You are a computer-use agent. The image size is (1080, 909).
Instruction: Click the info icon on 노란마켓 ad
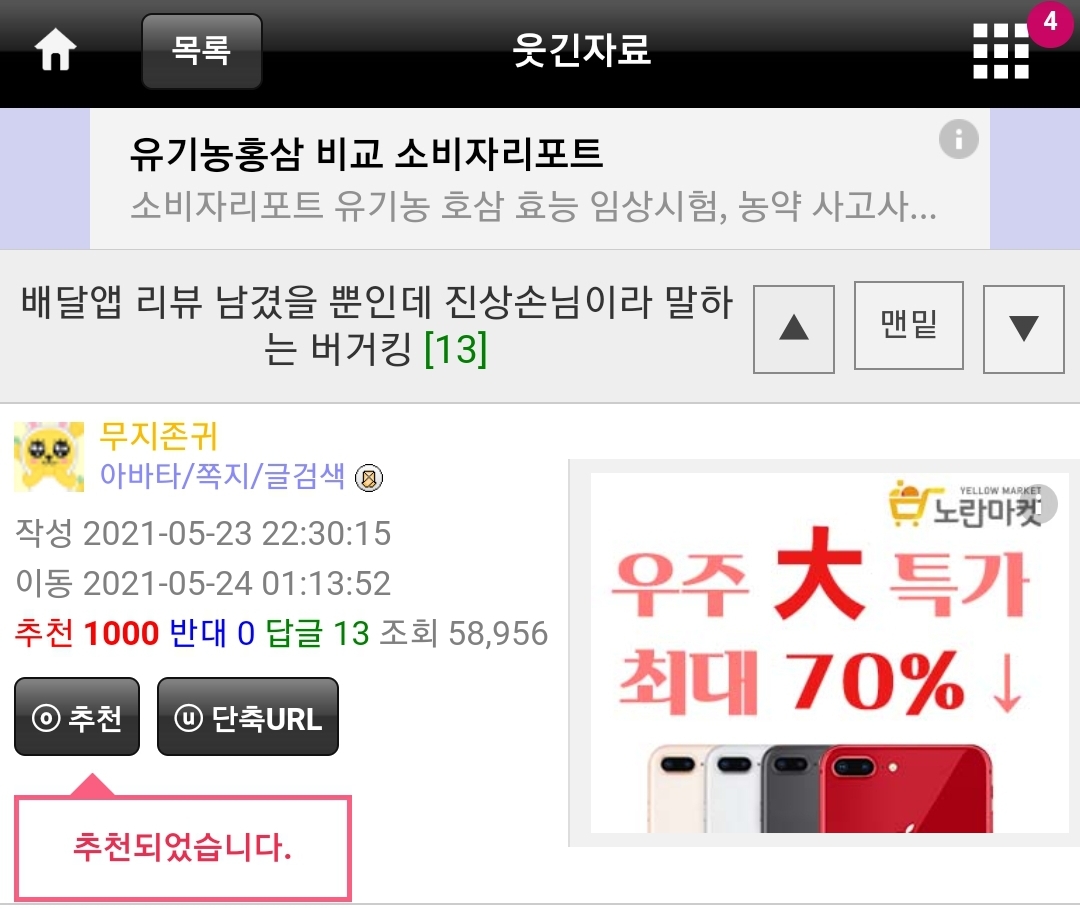click(x=1041, y=504)
